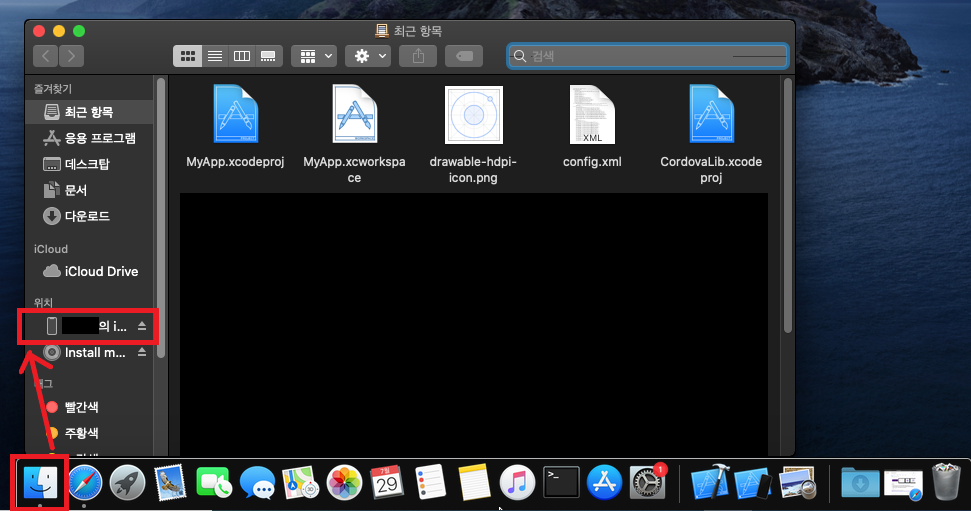The width and height of the screenshot is (971, 511).
Task: Open the Trash in the Dock
Action: [x=946, y=483]
